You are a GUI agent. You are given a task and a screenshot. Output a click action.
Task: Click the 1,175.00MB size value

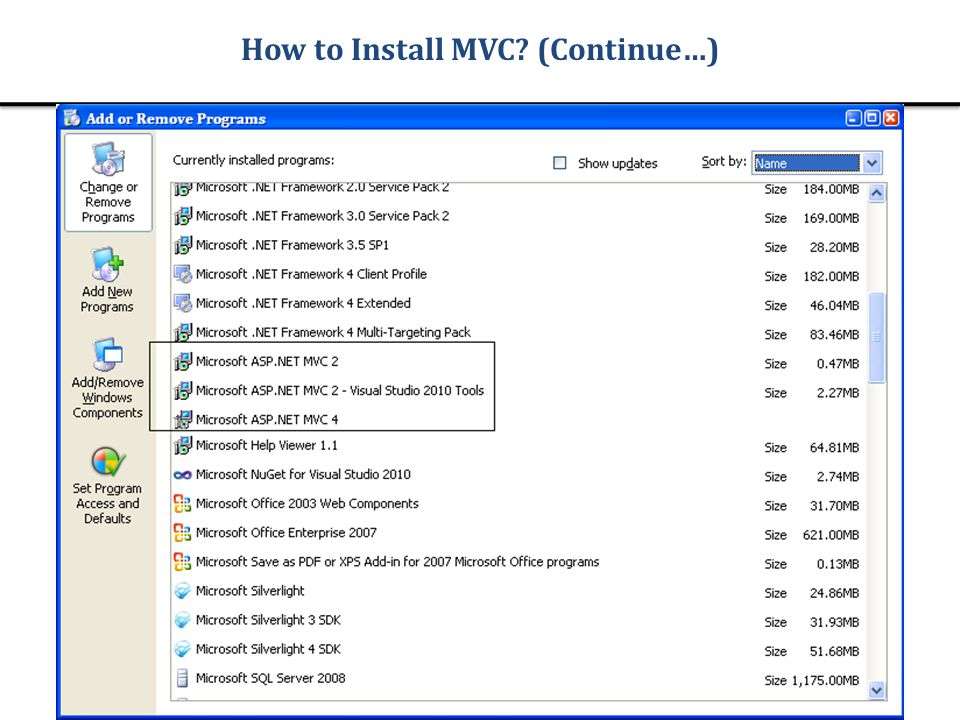pos(825,680)
